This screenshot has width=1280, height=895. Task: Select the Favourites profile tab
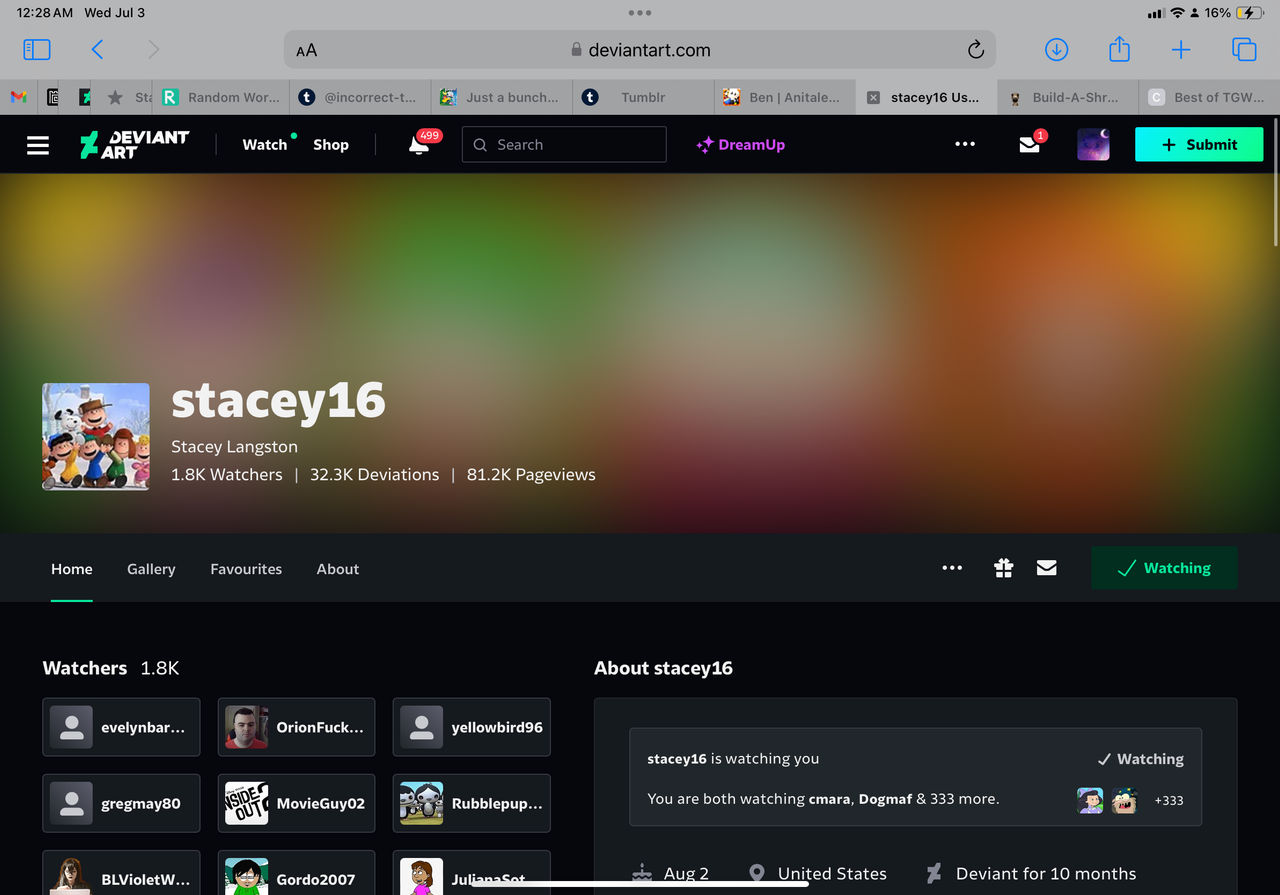tap(246, 569)
